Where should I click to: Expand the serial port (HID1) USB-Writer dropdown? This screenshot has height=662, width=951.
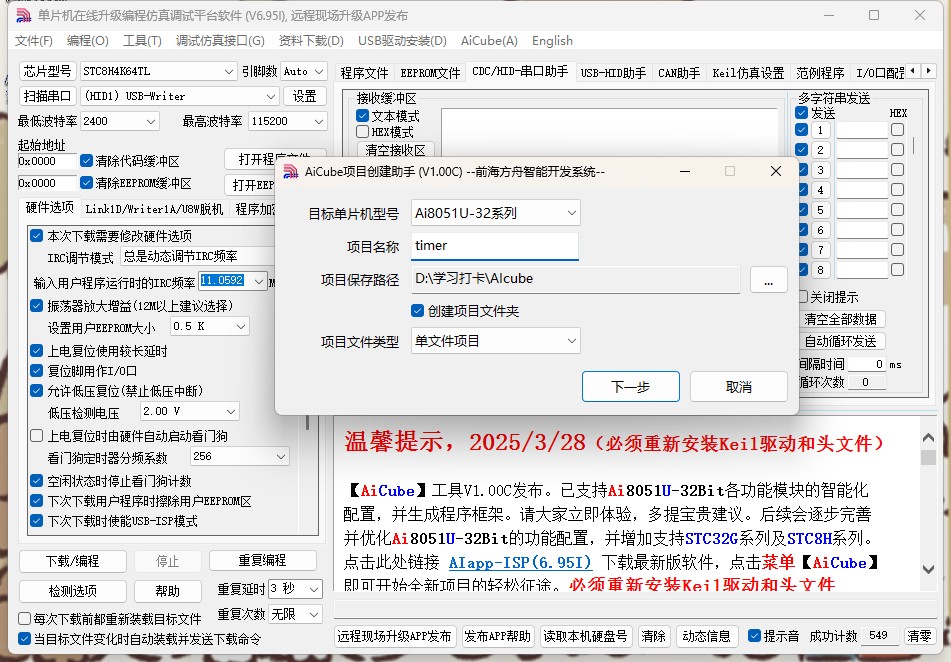click(x=271, y=96)
